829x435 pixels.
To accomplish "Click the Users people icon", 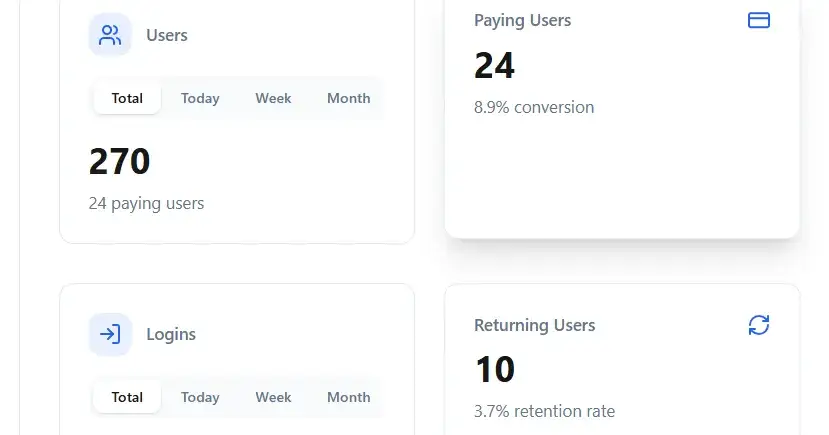I will click(x=110, y=35).
